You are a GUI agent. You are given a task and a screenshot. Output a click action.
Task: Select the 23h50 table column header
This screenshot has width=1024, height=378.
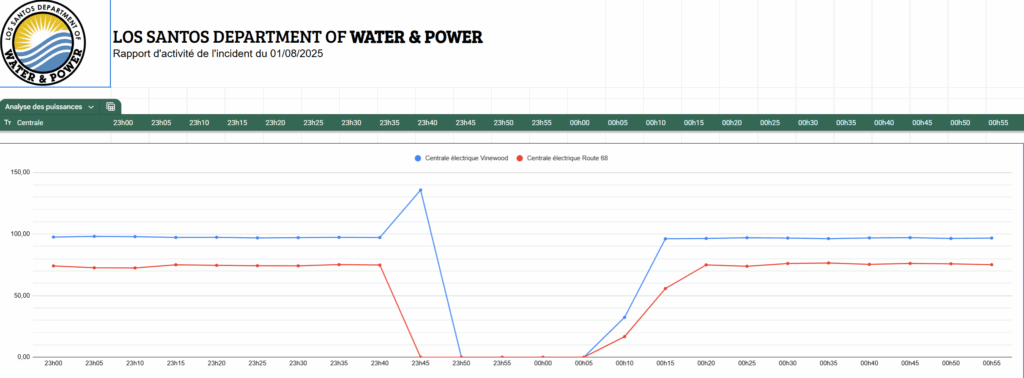(x=503, y=123)
